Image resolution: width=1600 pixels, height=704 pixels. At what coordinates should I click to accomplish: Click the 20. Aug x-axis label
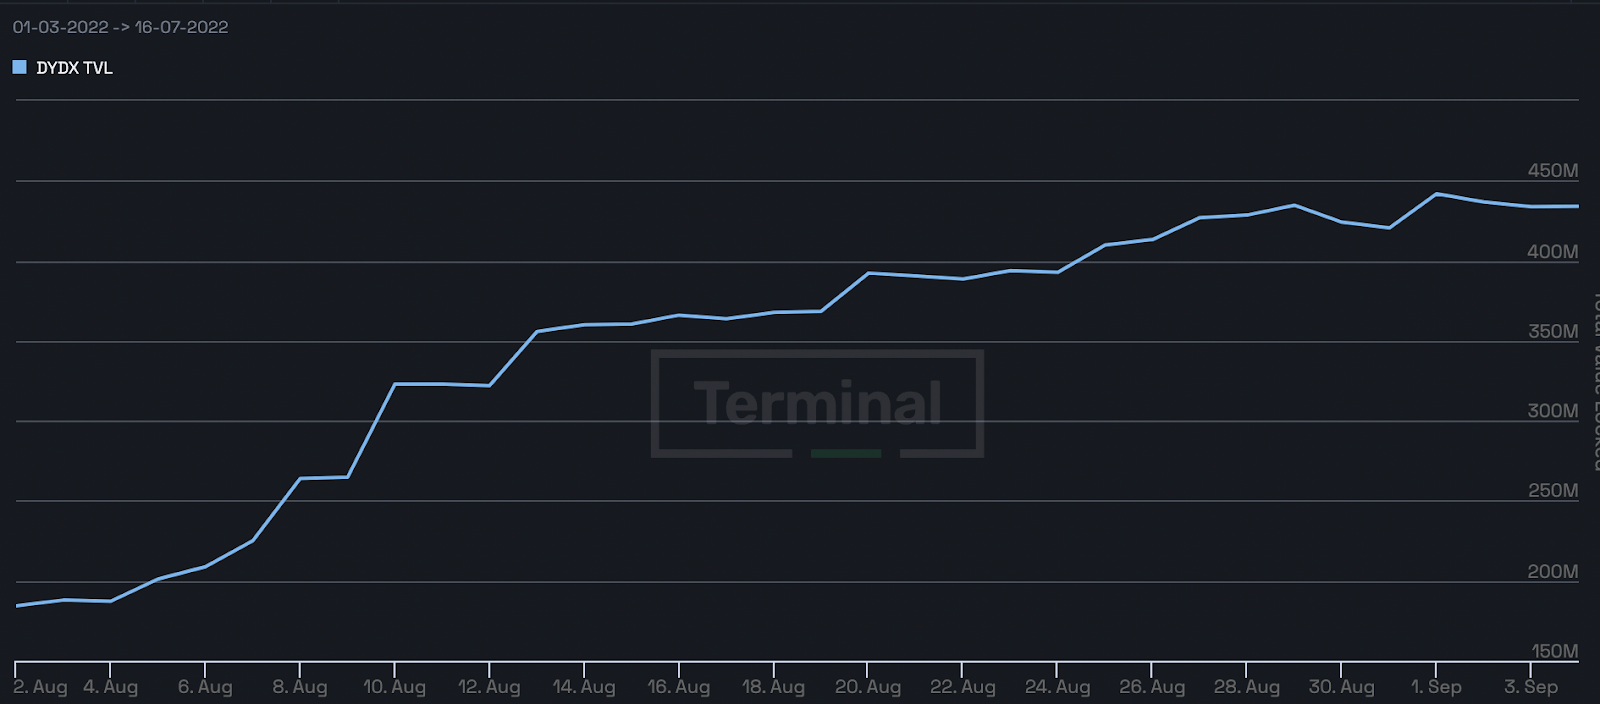click(x=868, y=687)
